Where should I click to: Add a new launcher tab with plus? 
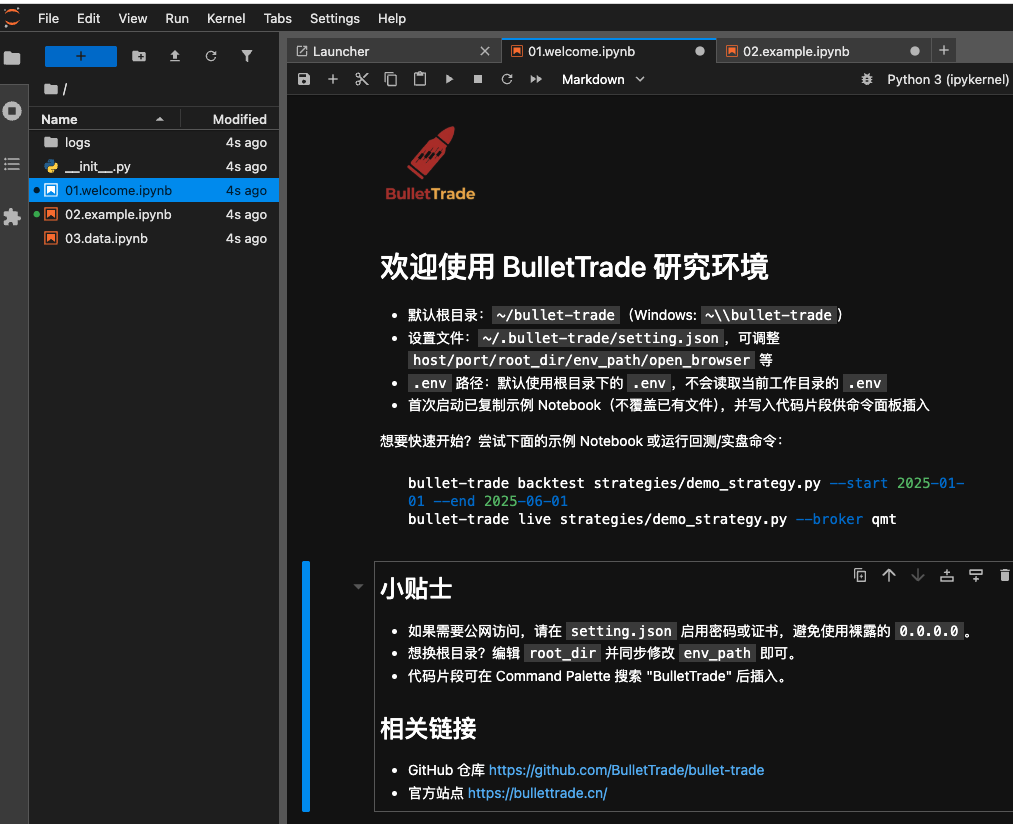pos(944,50)
